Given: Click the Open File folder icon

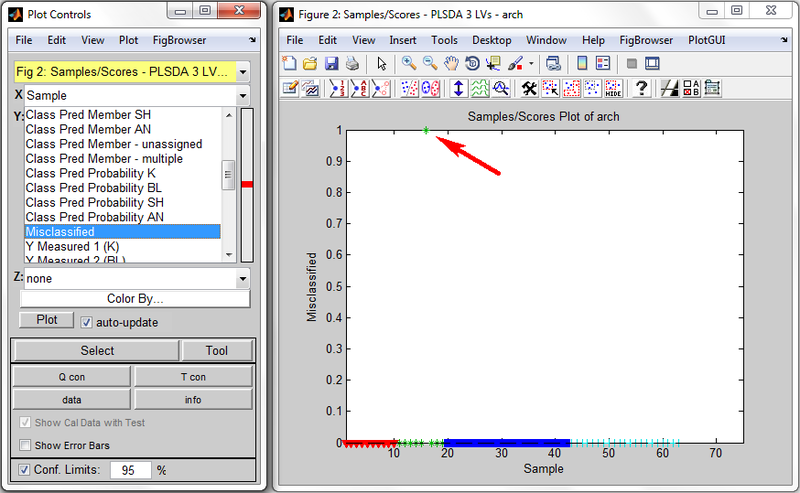Looking at the screenshot, I should point(310,63).
